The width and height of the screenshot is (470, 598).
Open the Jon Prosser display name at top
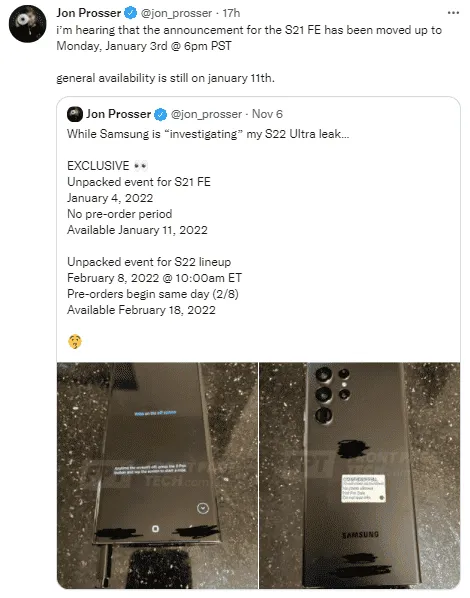pos(89,13)
